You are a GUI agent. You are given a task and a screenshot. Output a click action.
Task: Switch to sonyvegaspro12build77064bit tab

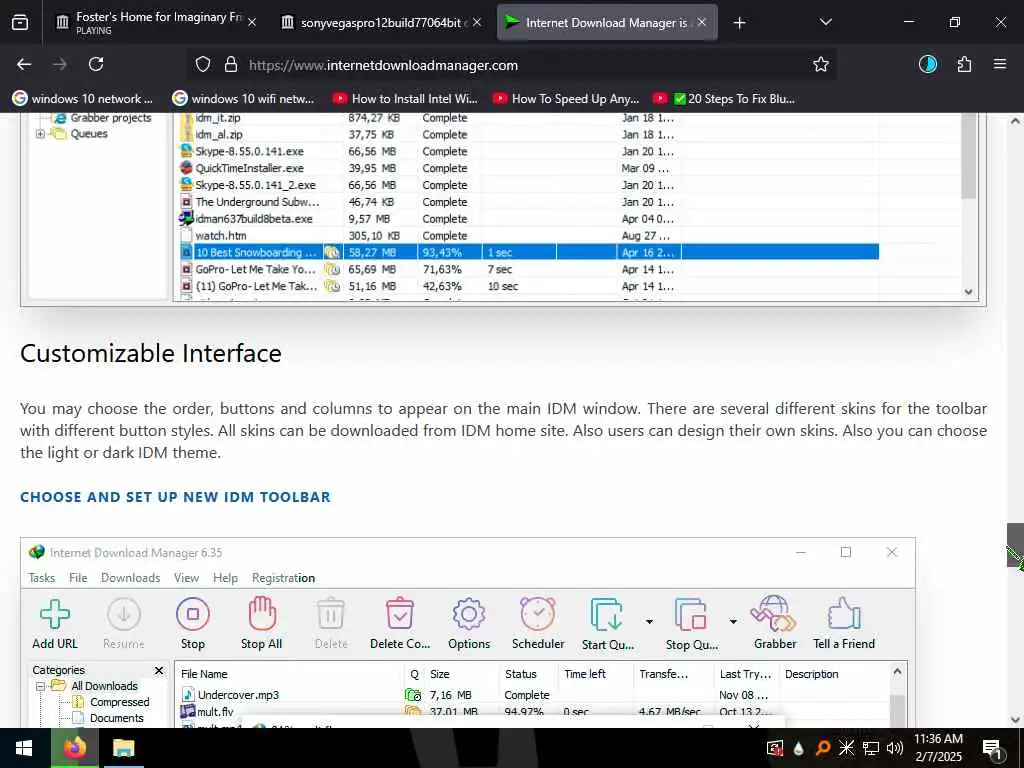[381, 22]
